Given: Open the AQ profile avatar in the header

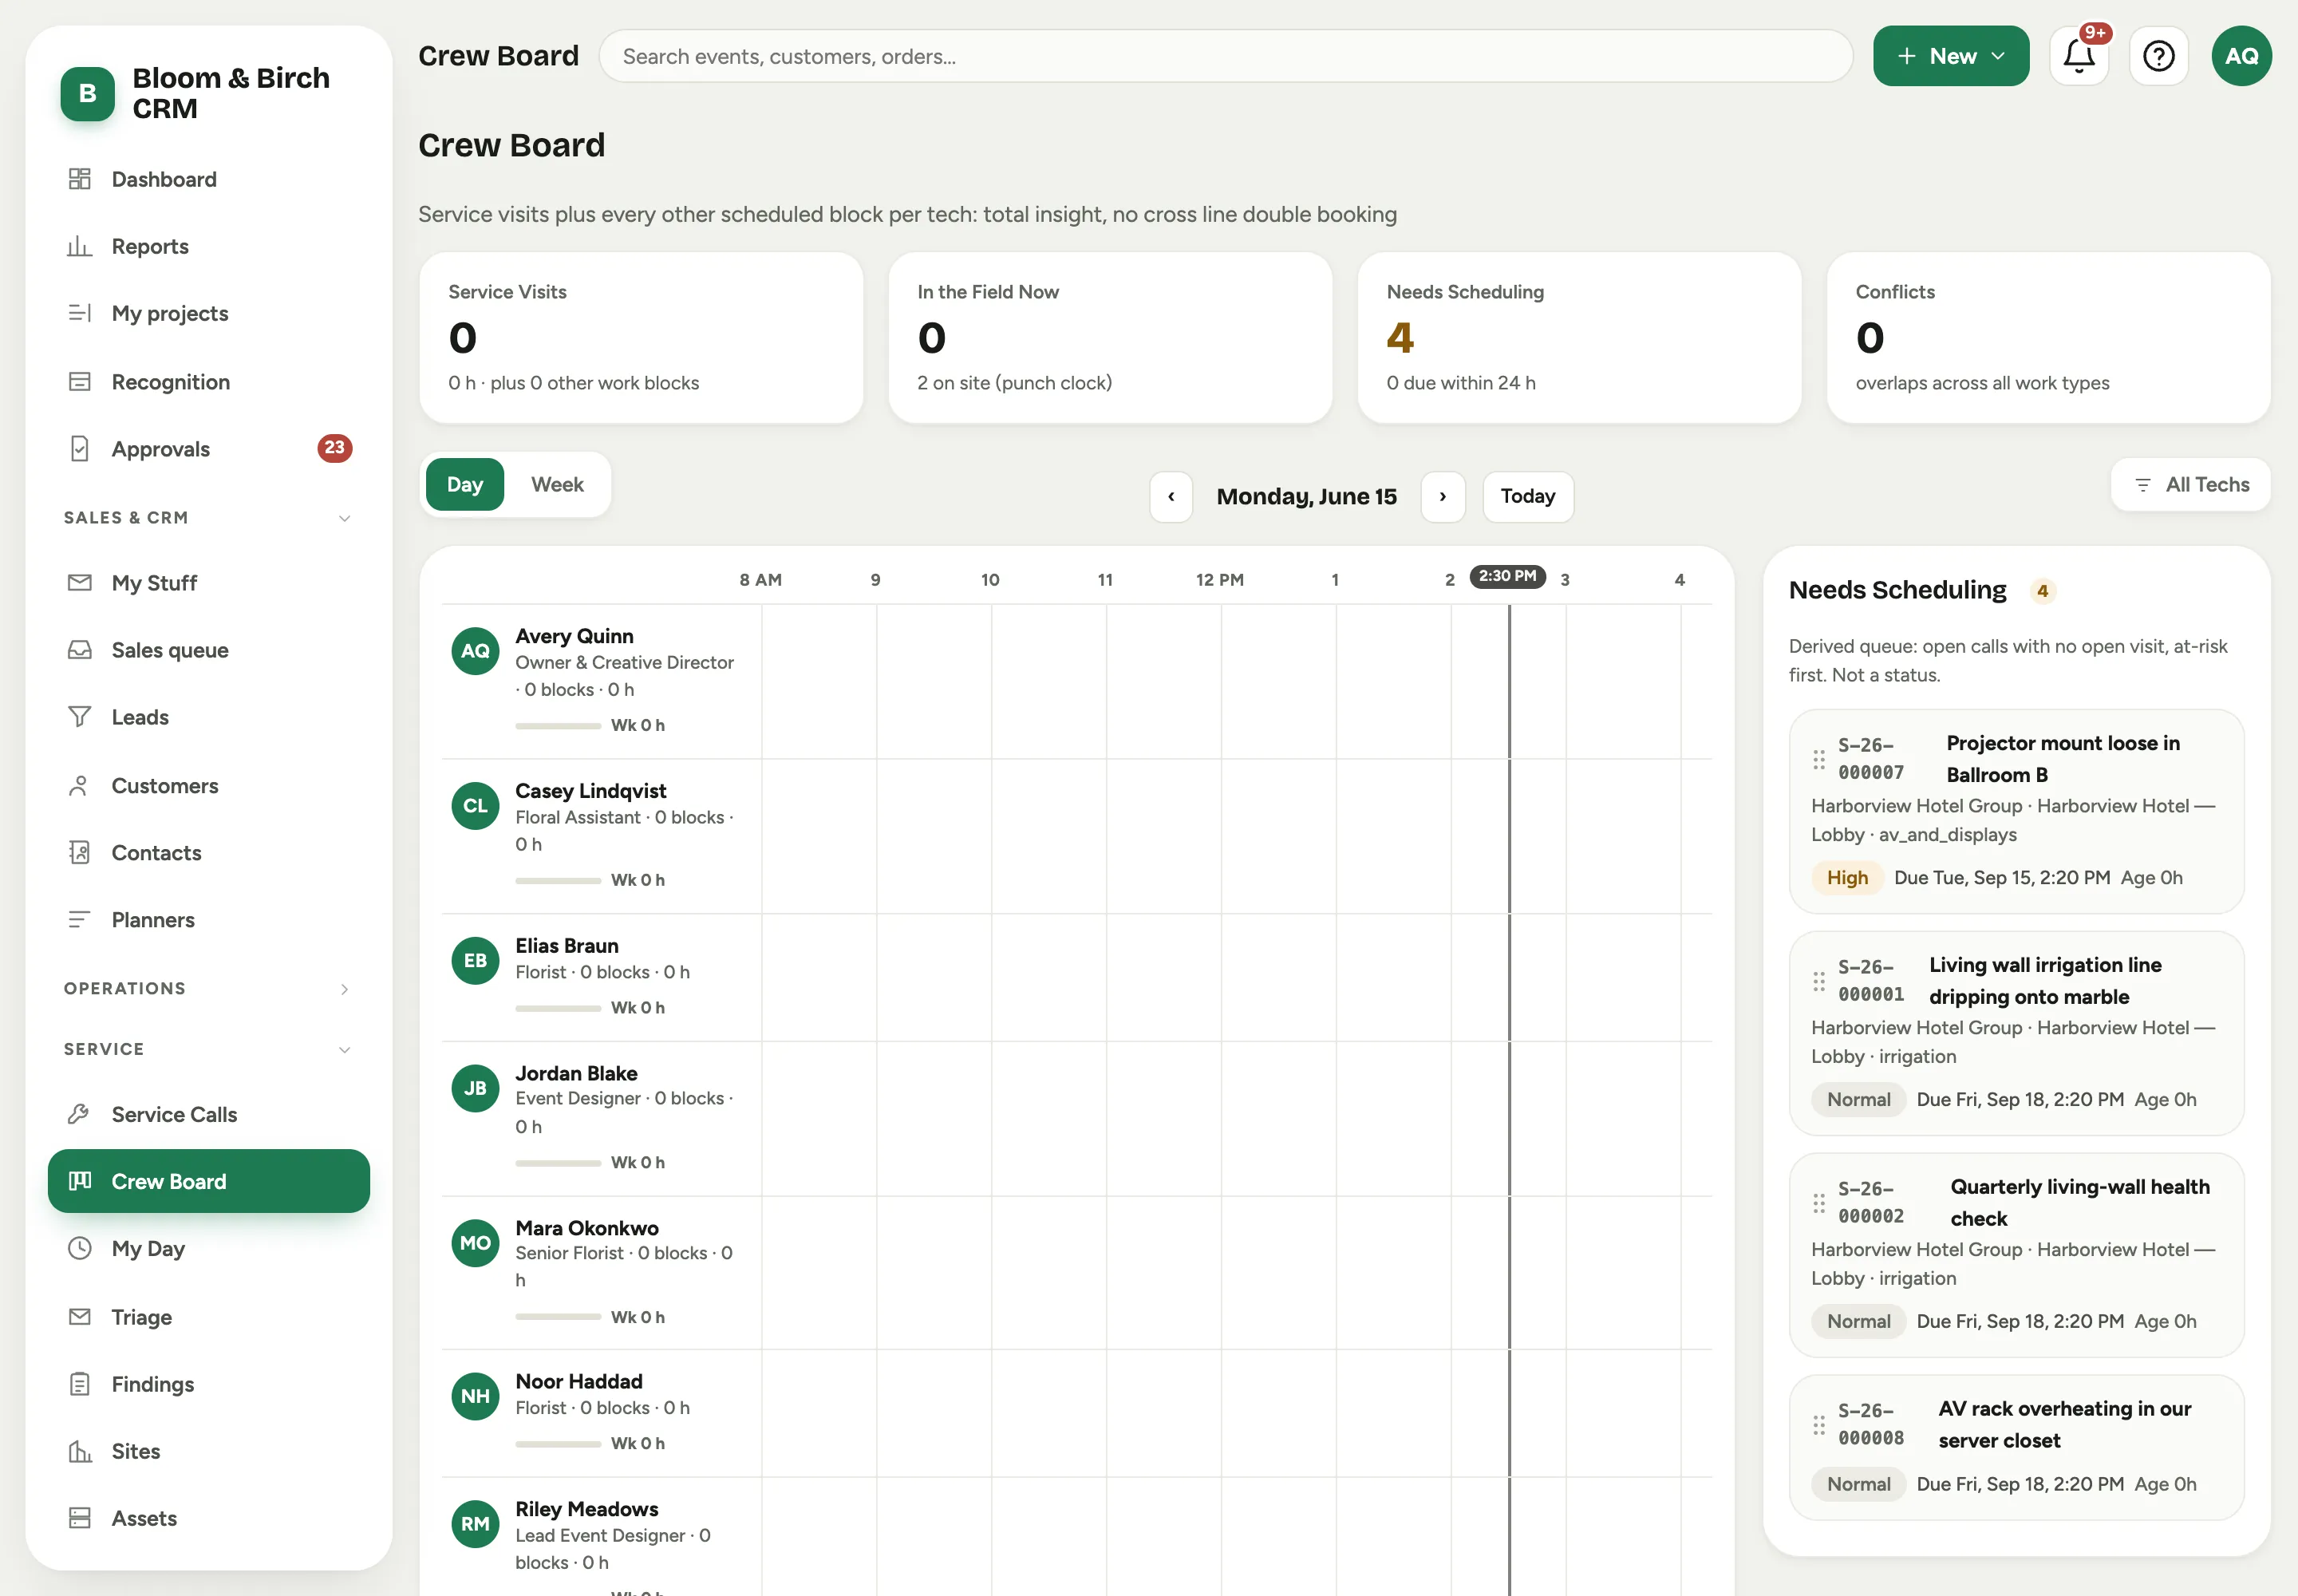Looking at the screenshot, I should click(2241, 56).
